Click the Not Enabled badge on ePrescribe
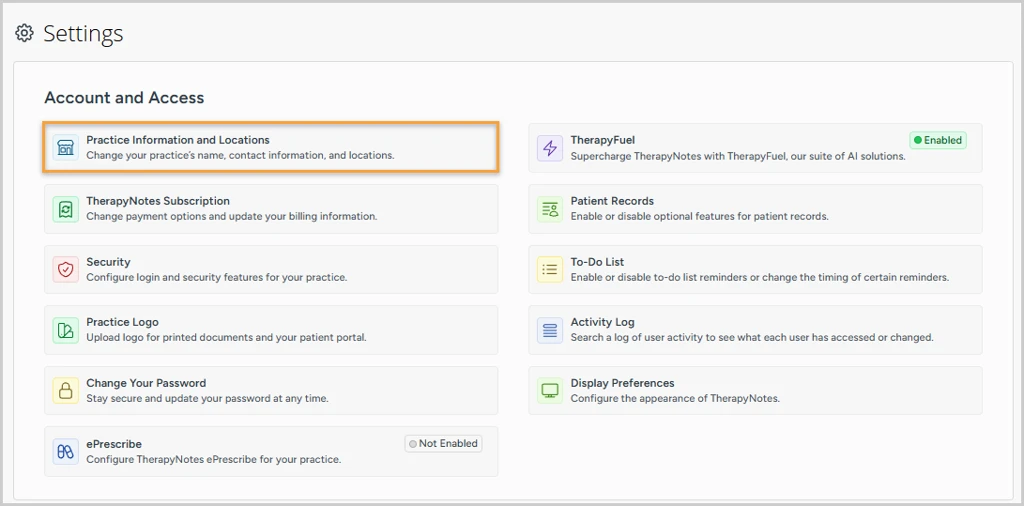The image size is (1024, 506). 443,443
